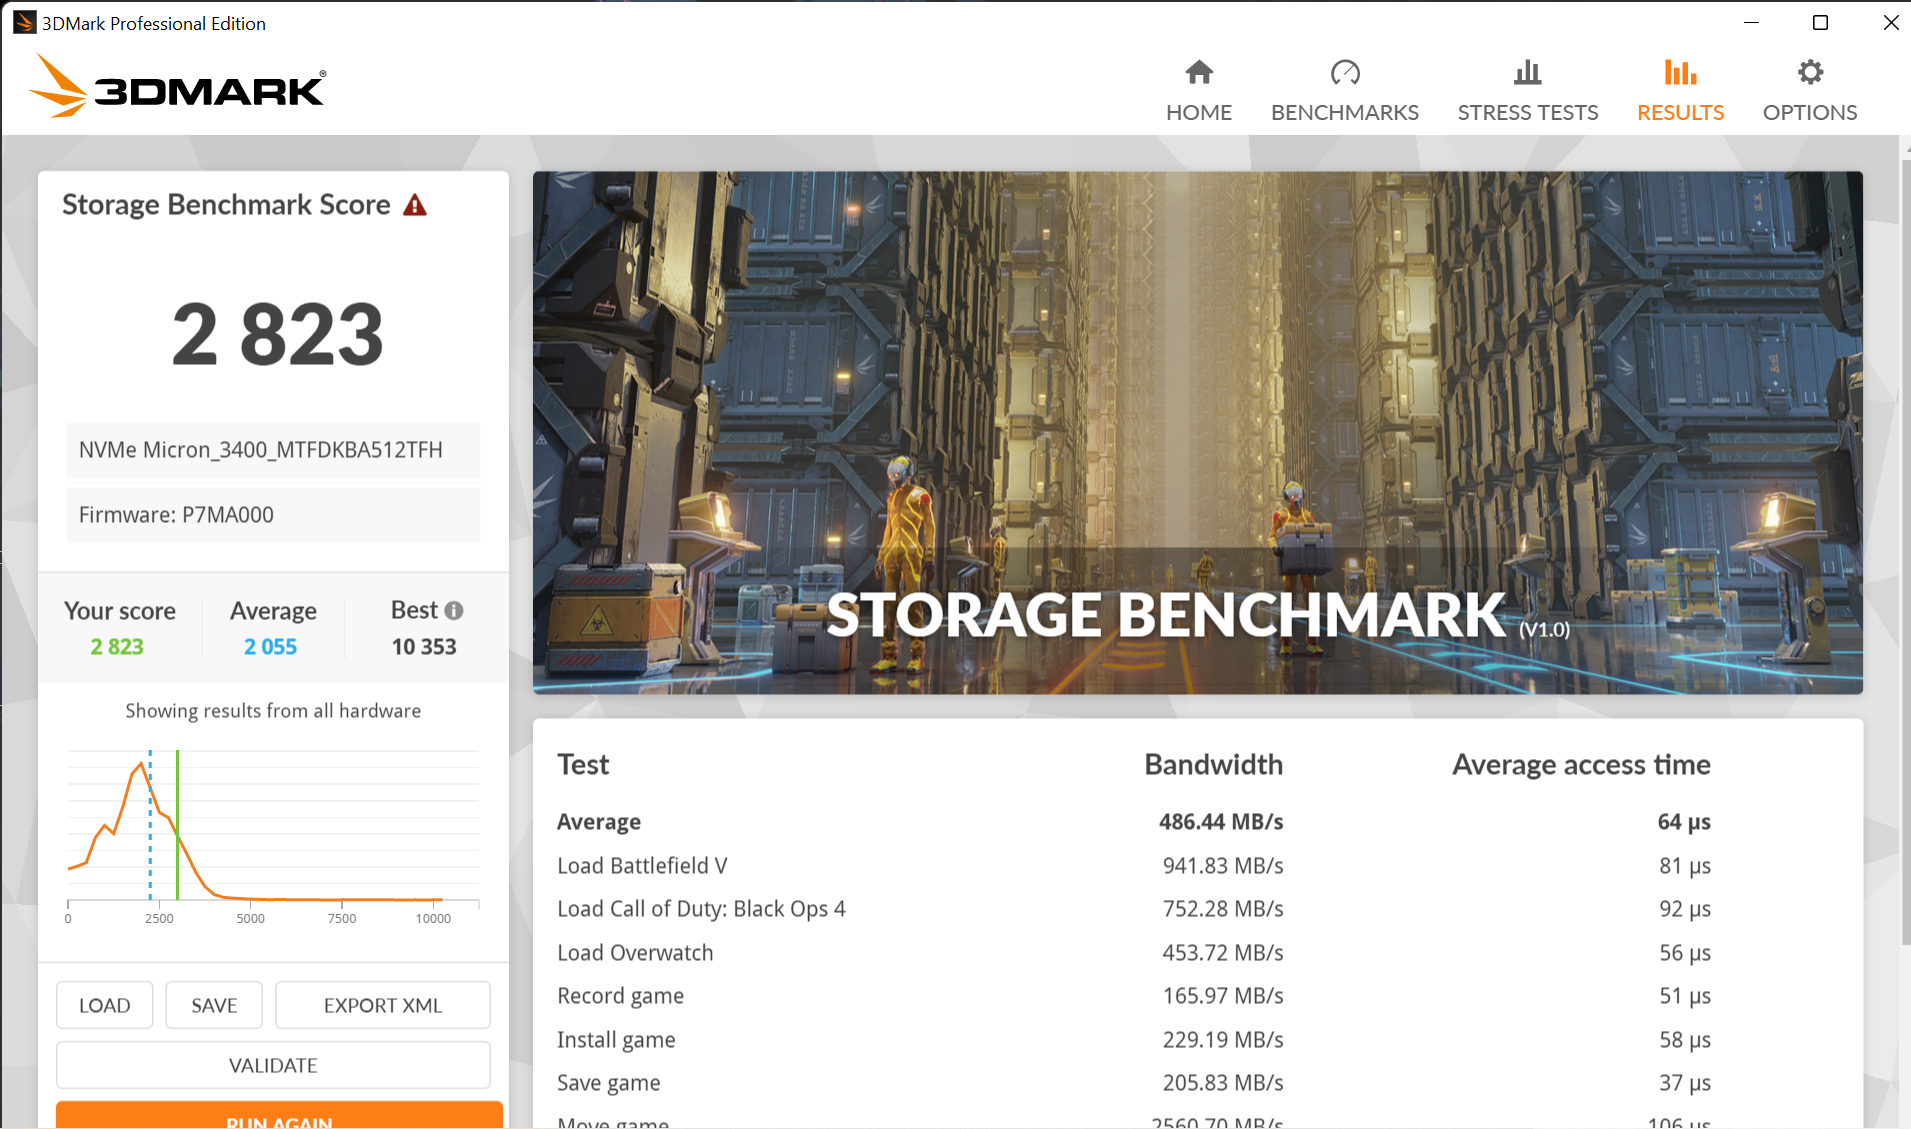The height and width of the screenshot is (1129, 1911).
Task: Click the Bandwidth column header
Action: (x=1213, y=765)
